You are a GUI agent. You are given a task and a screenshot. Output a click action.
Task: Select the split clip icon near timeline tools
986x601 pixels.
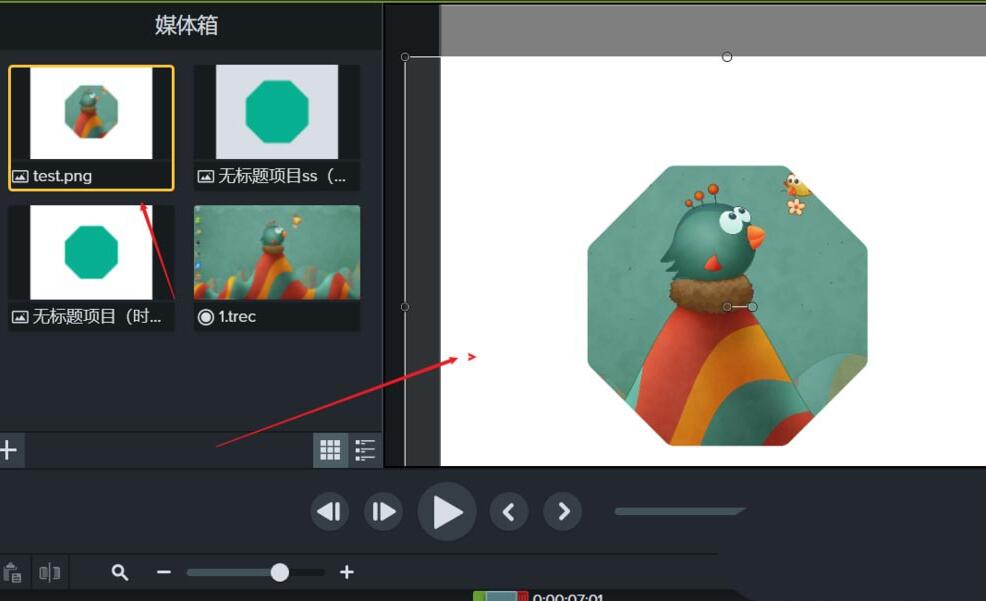click(50, 572)
